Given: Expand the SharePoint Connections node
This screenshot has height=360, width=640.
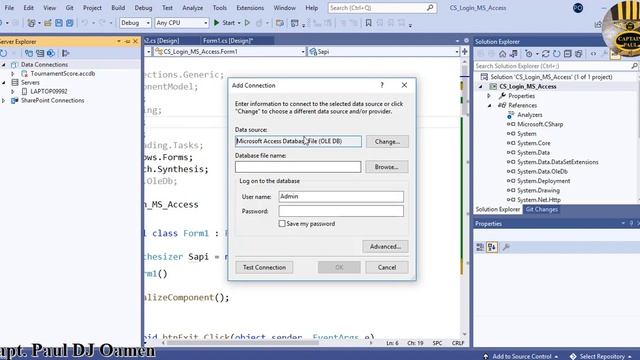Looking at the screenshot, I should (4, 100).
